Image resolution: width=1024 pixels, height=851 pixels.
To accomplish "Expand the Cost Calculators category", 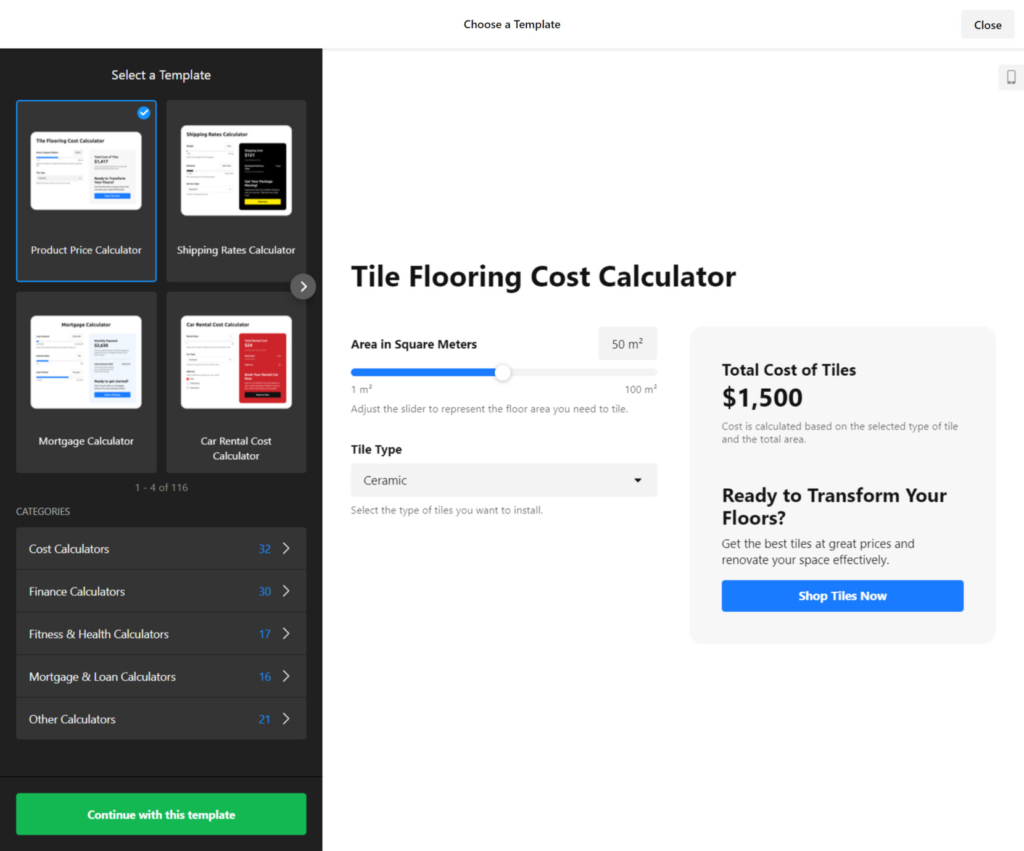I will pos(160,548).
